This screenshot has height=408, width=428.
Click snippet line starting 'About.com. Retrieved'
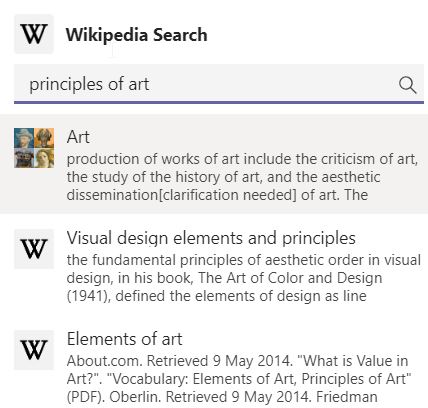(237, 361)
